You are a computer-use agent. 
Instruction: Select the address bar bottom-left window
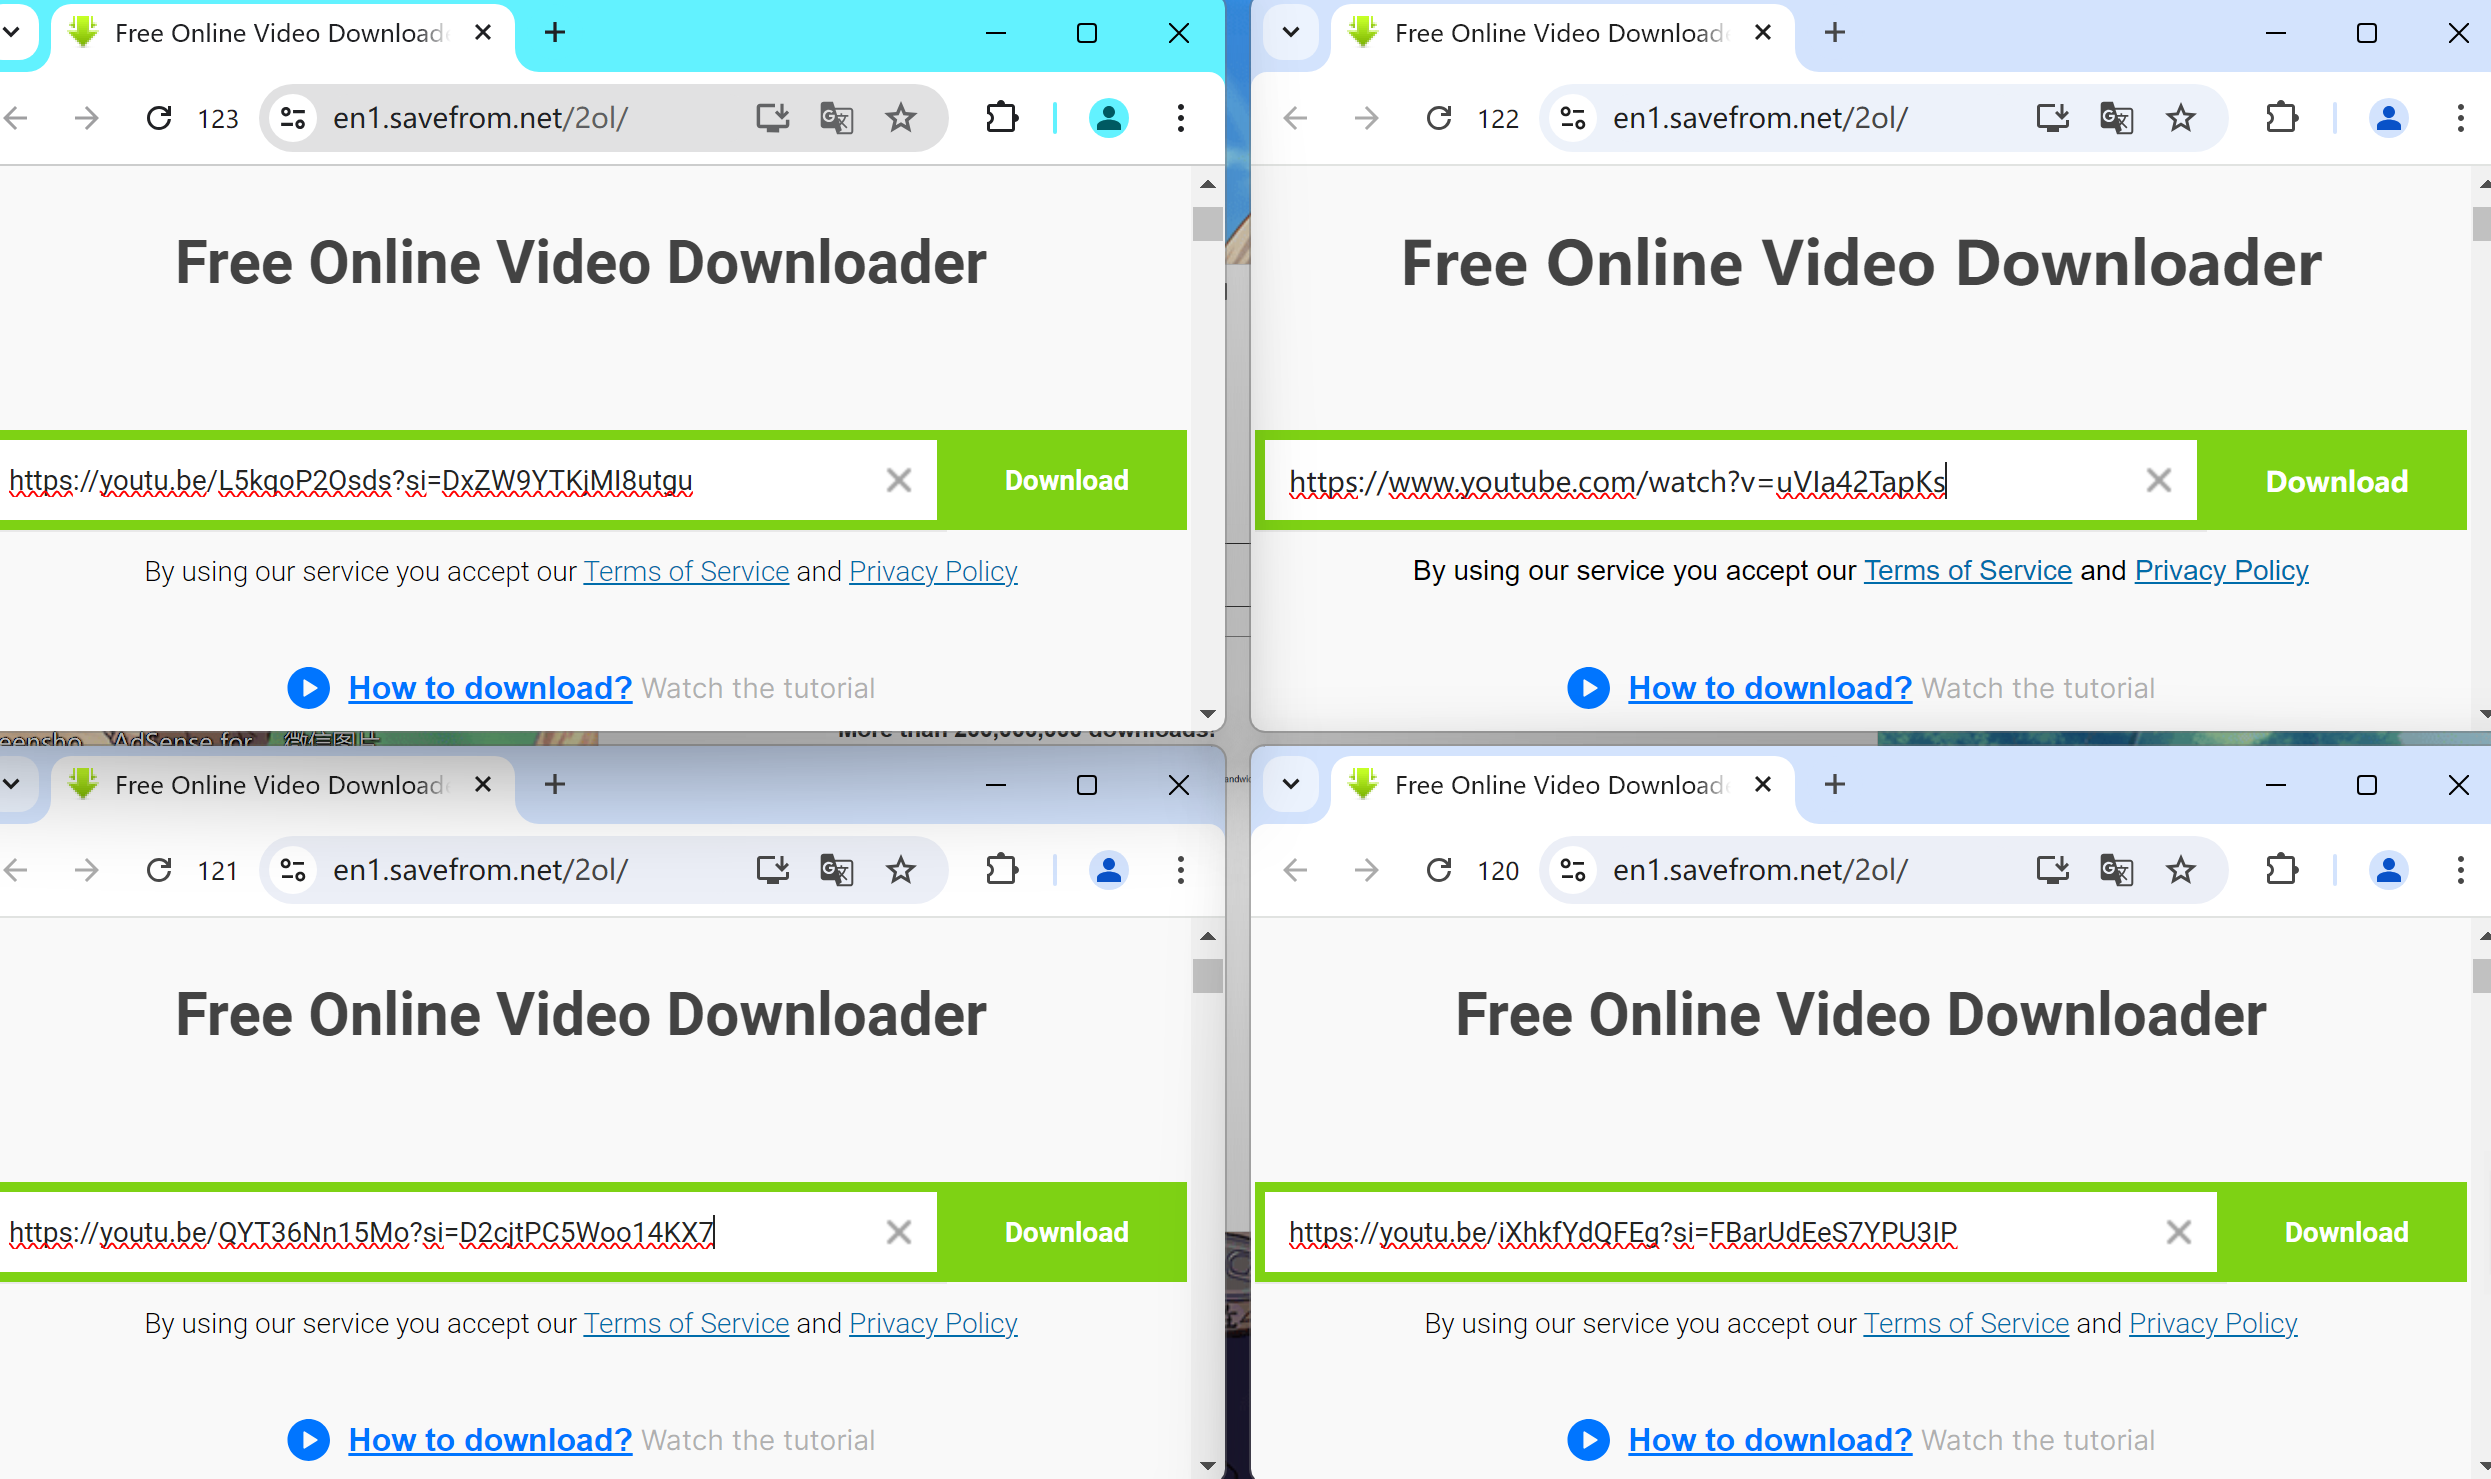[x=477, y=868]
